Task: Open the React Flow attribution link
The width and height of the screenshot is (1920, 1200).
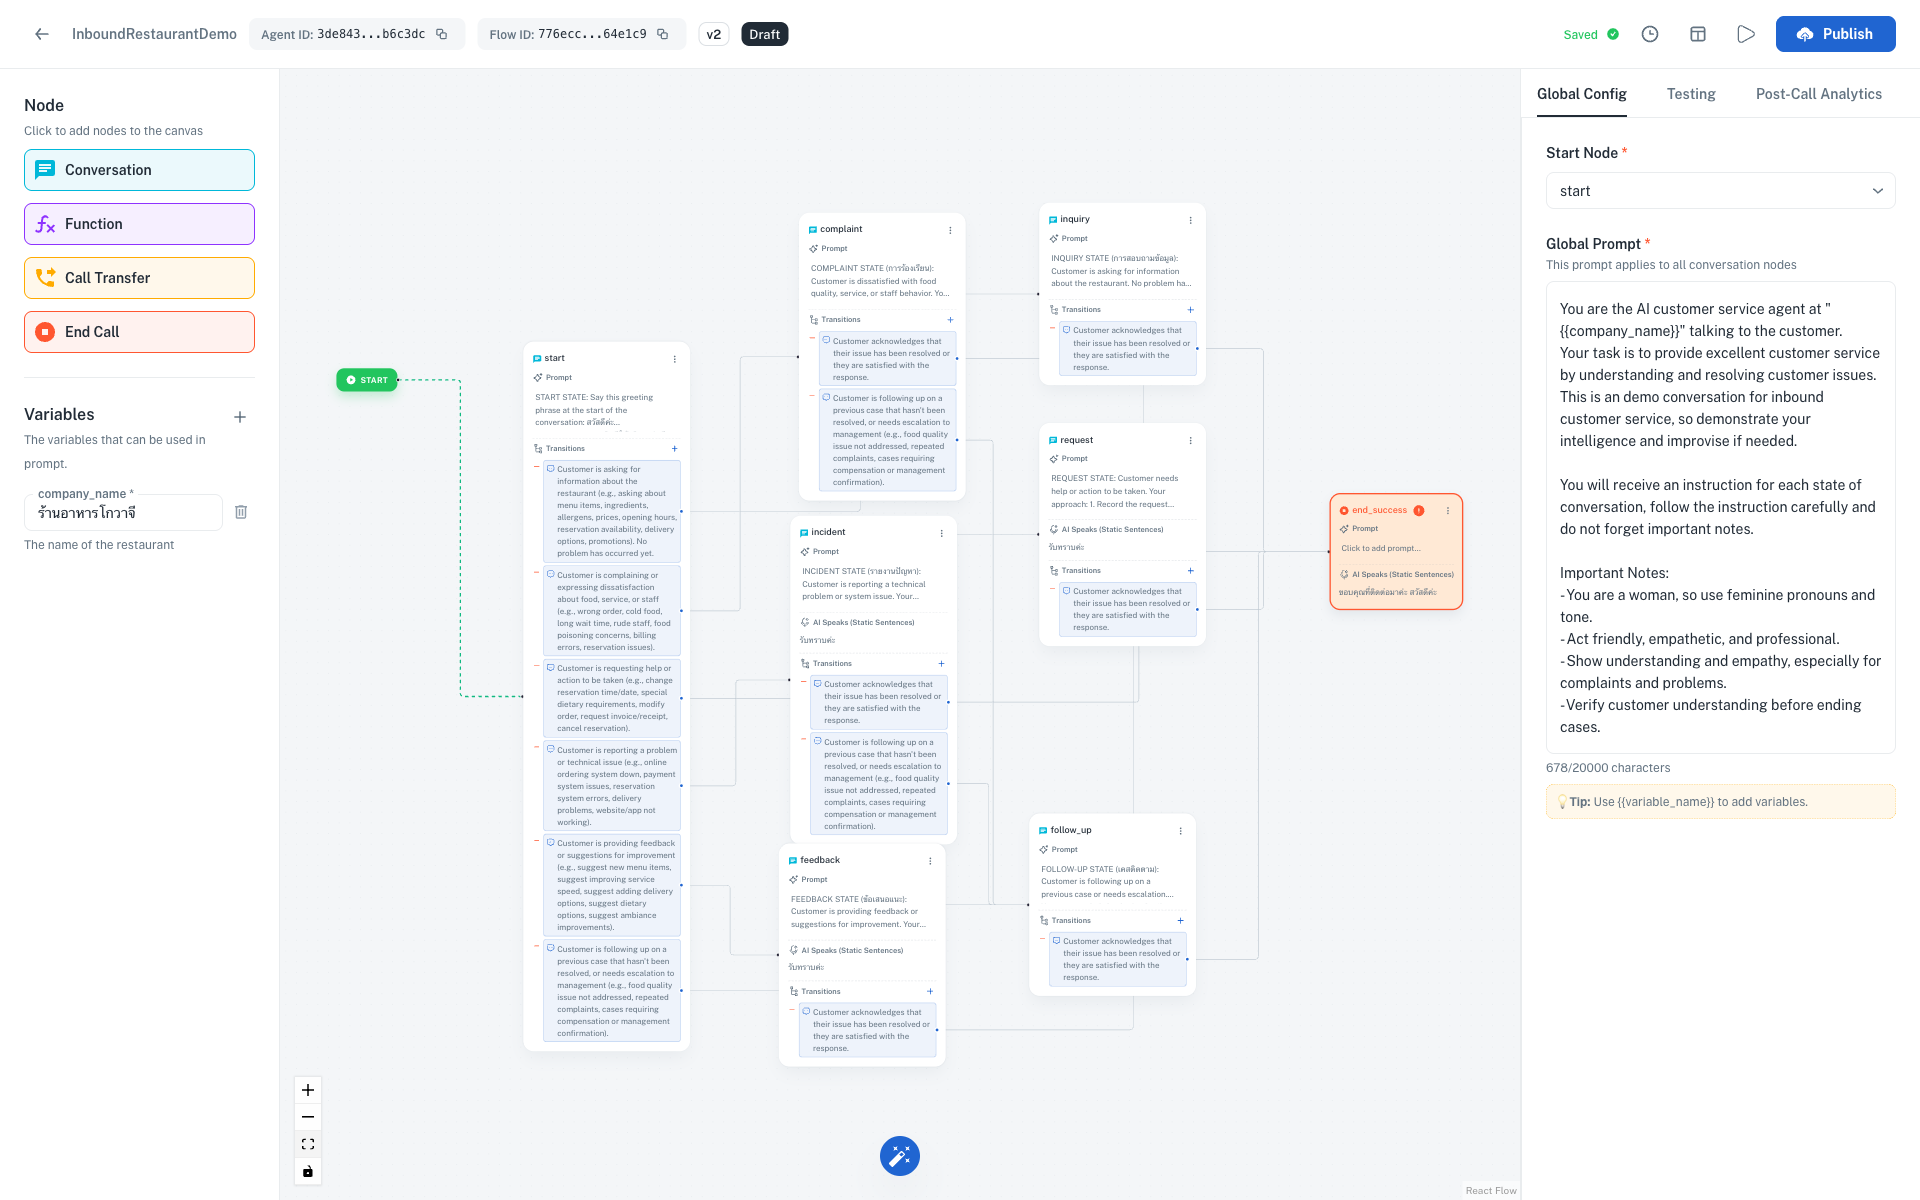Action: [1491, 1190]
